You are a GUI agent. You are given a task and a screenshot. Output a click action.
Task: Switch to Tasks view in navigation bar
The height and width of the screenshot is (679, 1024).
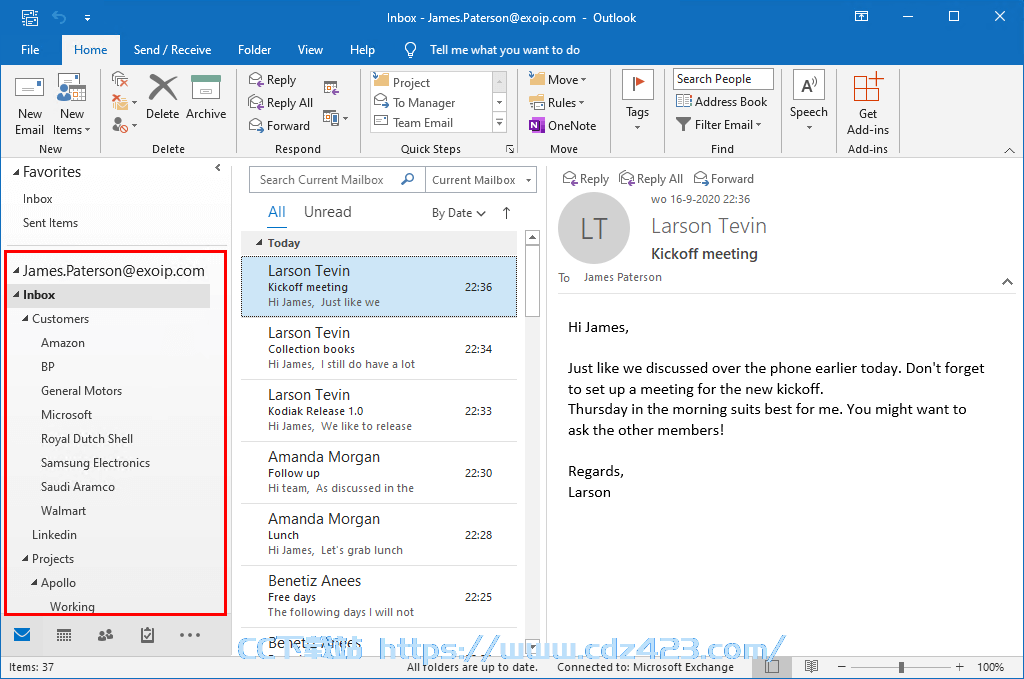tap(148, 635)
